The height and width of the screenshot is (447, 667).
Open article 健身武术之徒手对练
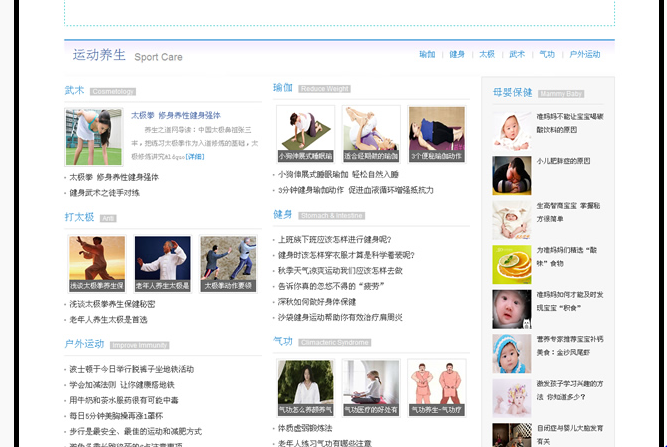click(105, 193)
